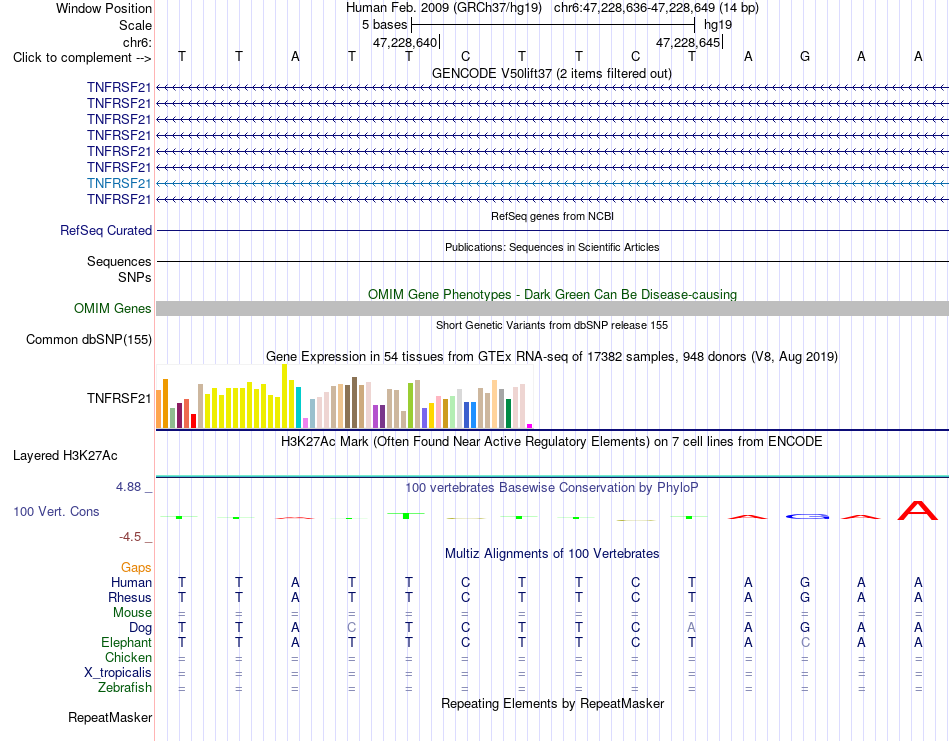Open the OMIM Genes track label
The image size is (950, 741).
pos(113,308)
